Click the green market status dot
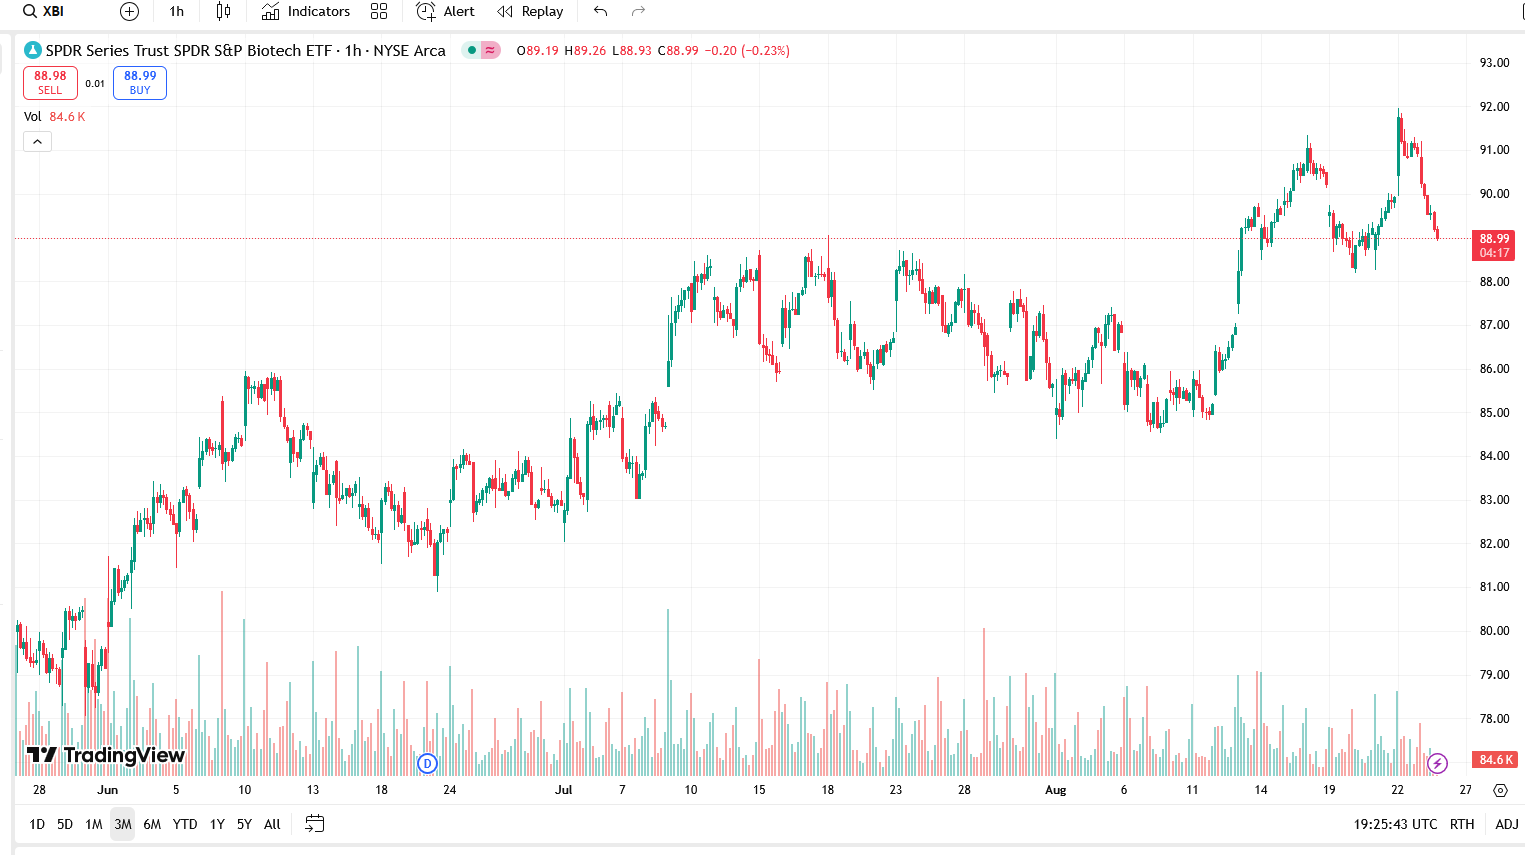Image resolution: width=1525 pixels, height=855 pixels. (x=472, y=50)
